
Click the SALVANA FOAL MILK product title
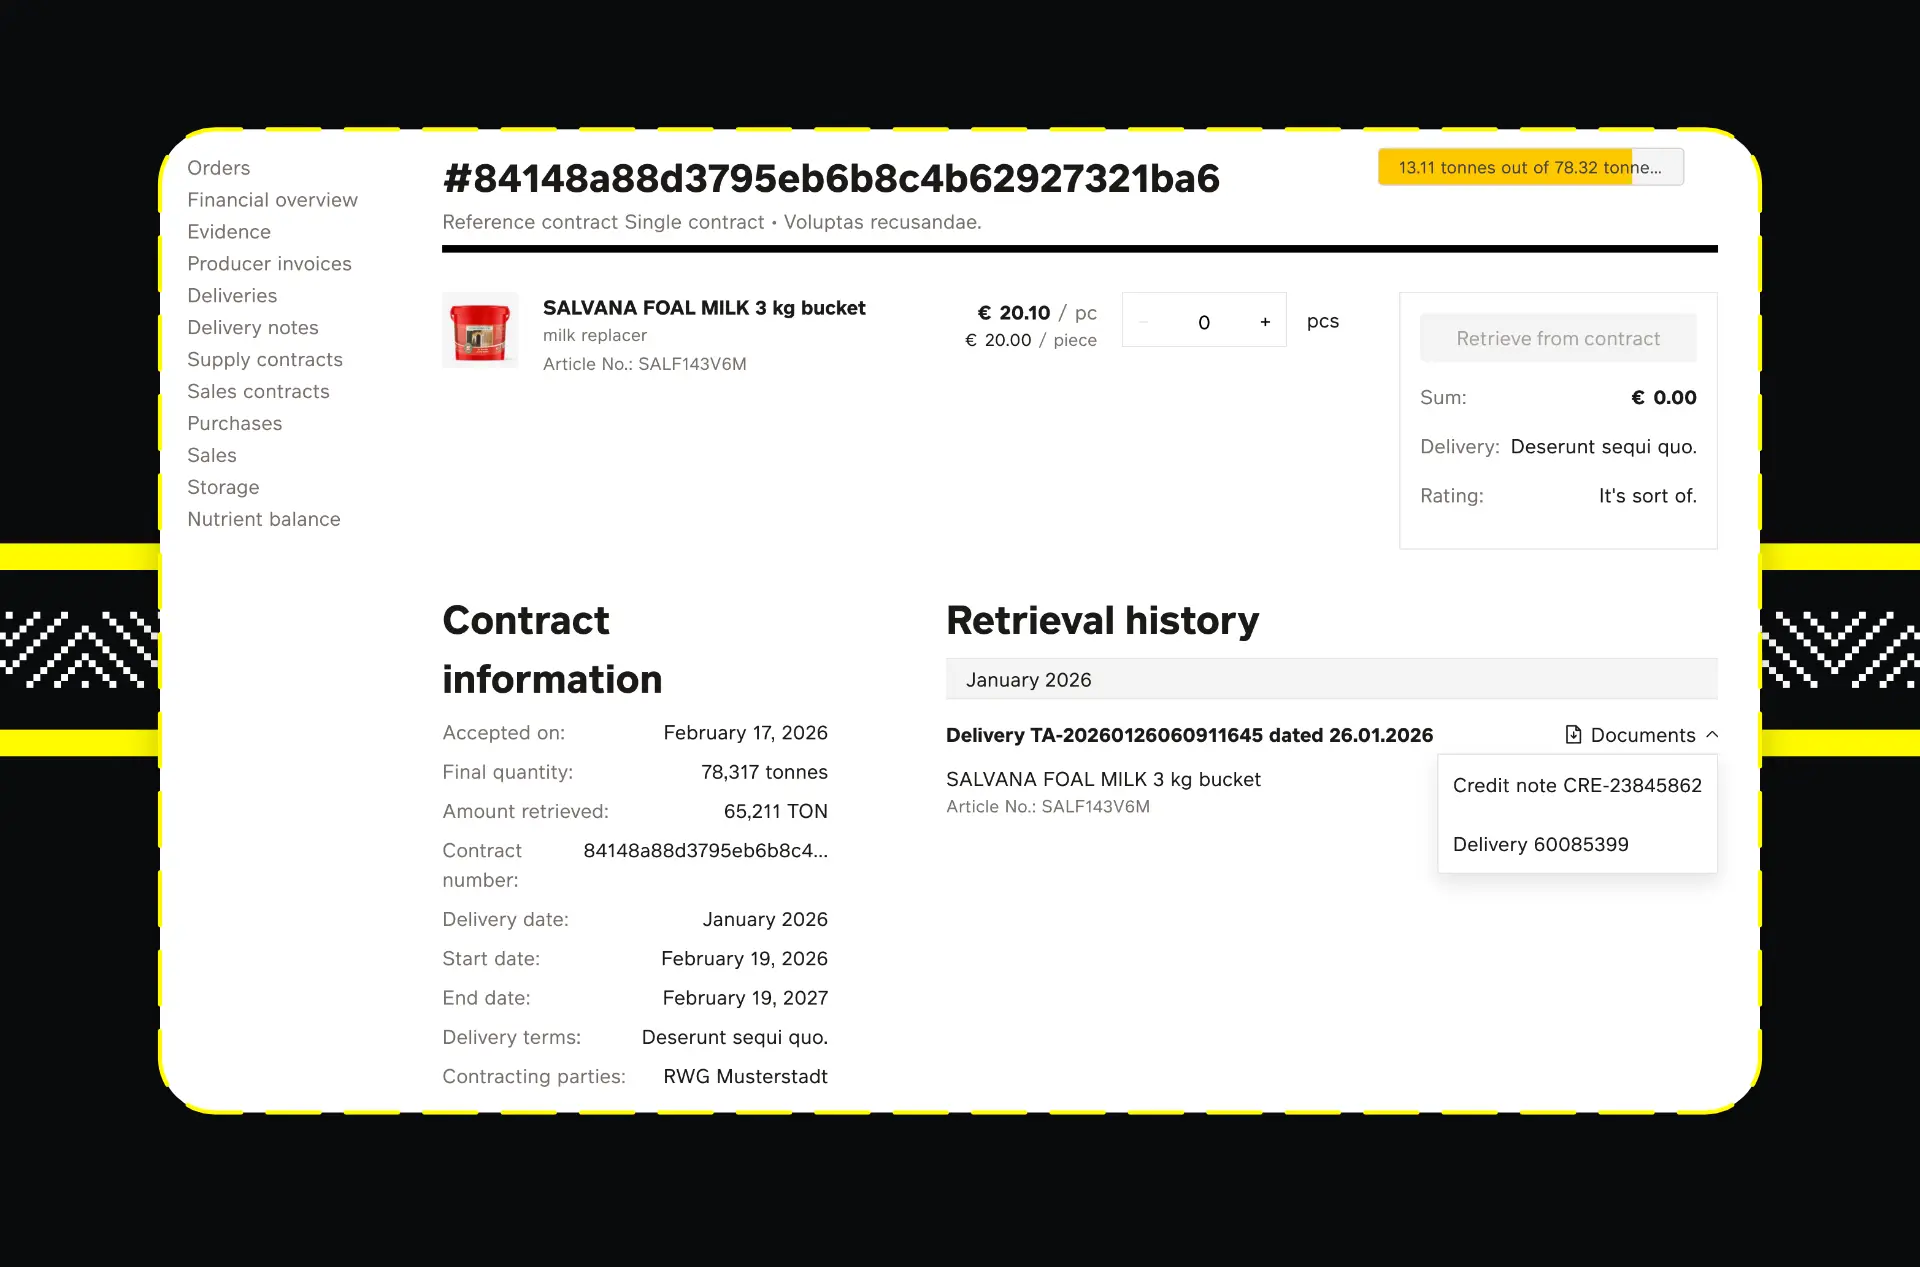point(703,308)
